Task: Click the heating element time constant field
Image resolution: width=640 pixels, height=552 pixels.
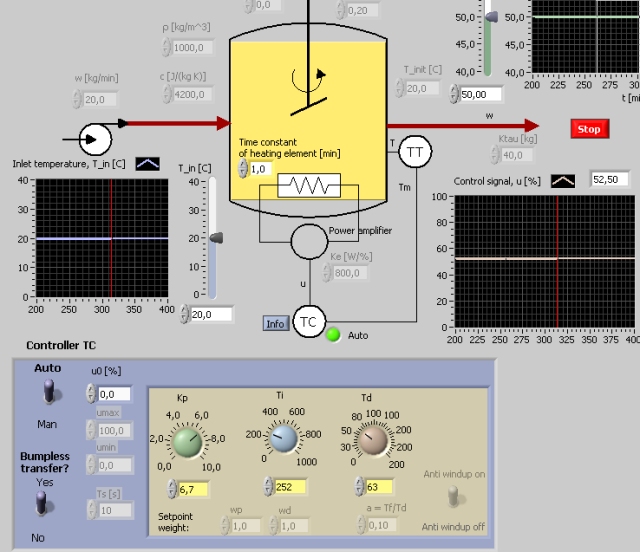Action: click(x=260, y=169)
